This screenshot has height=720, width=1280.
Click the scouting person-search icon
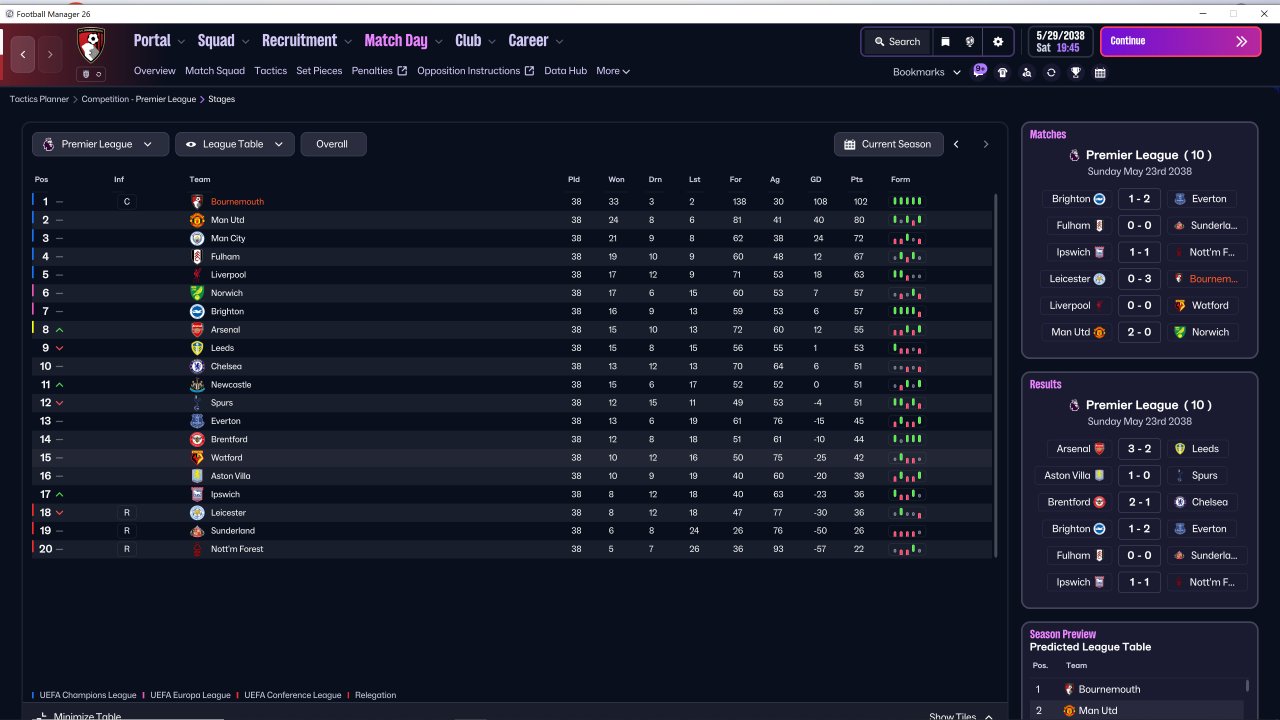pos(1027,72)
